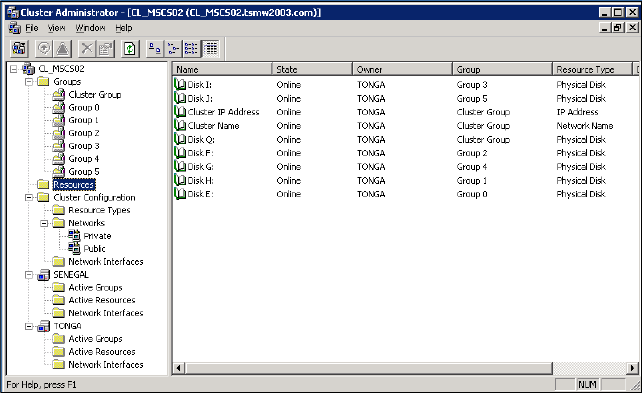Viewport: 642px width, 393px height.
Task: Click the Public network icon
Action: click(x=74, y=248)
